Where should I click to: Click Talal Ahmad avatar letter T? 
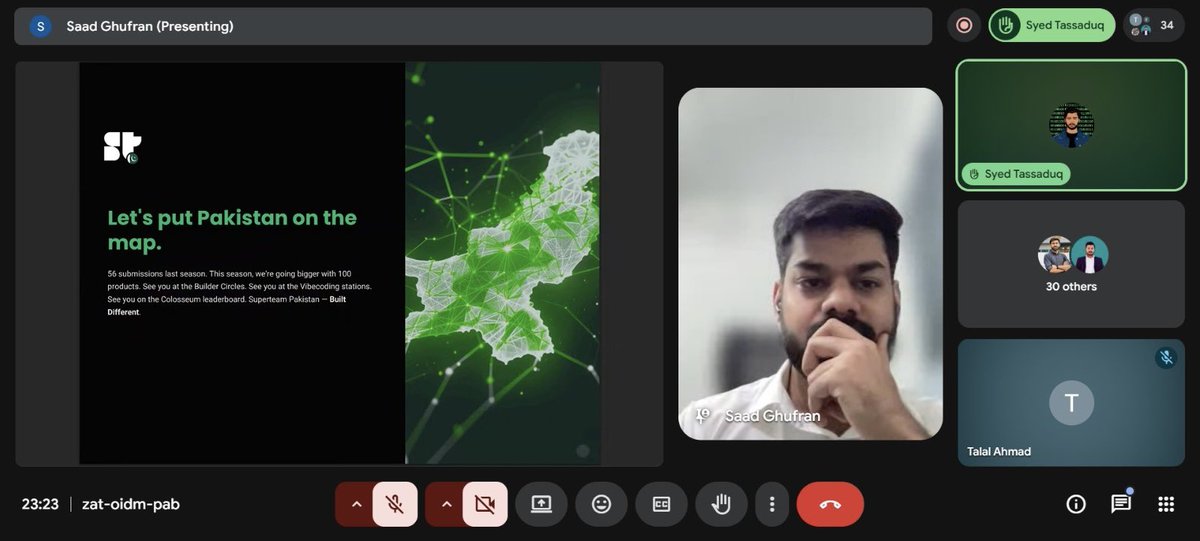point(1071,403)
